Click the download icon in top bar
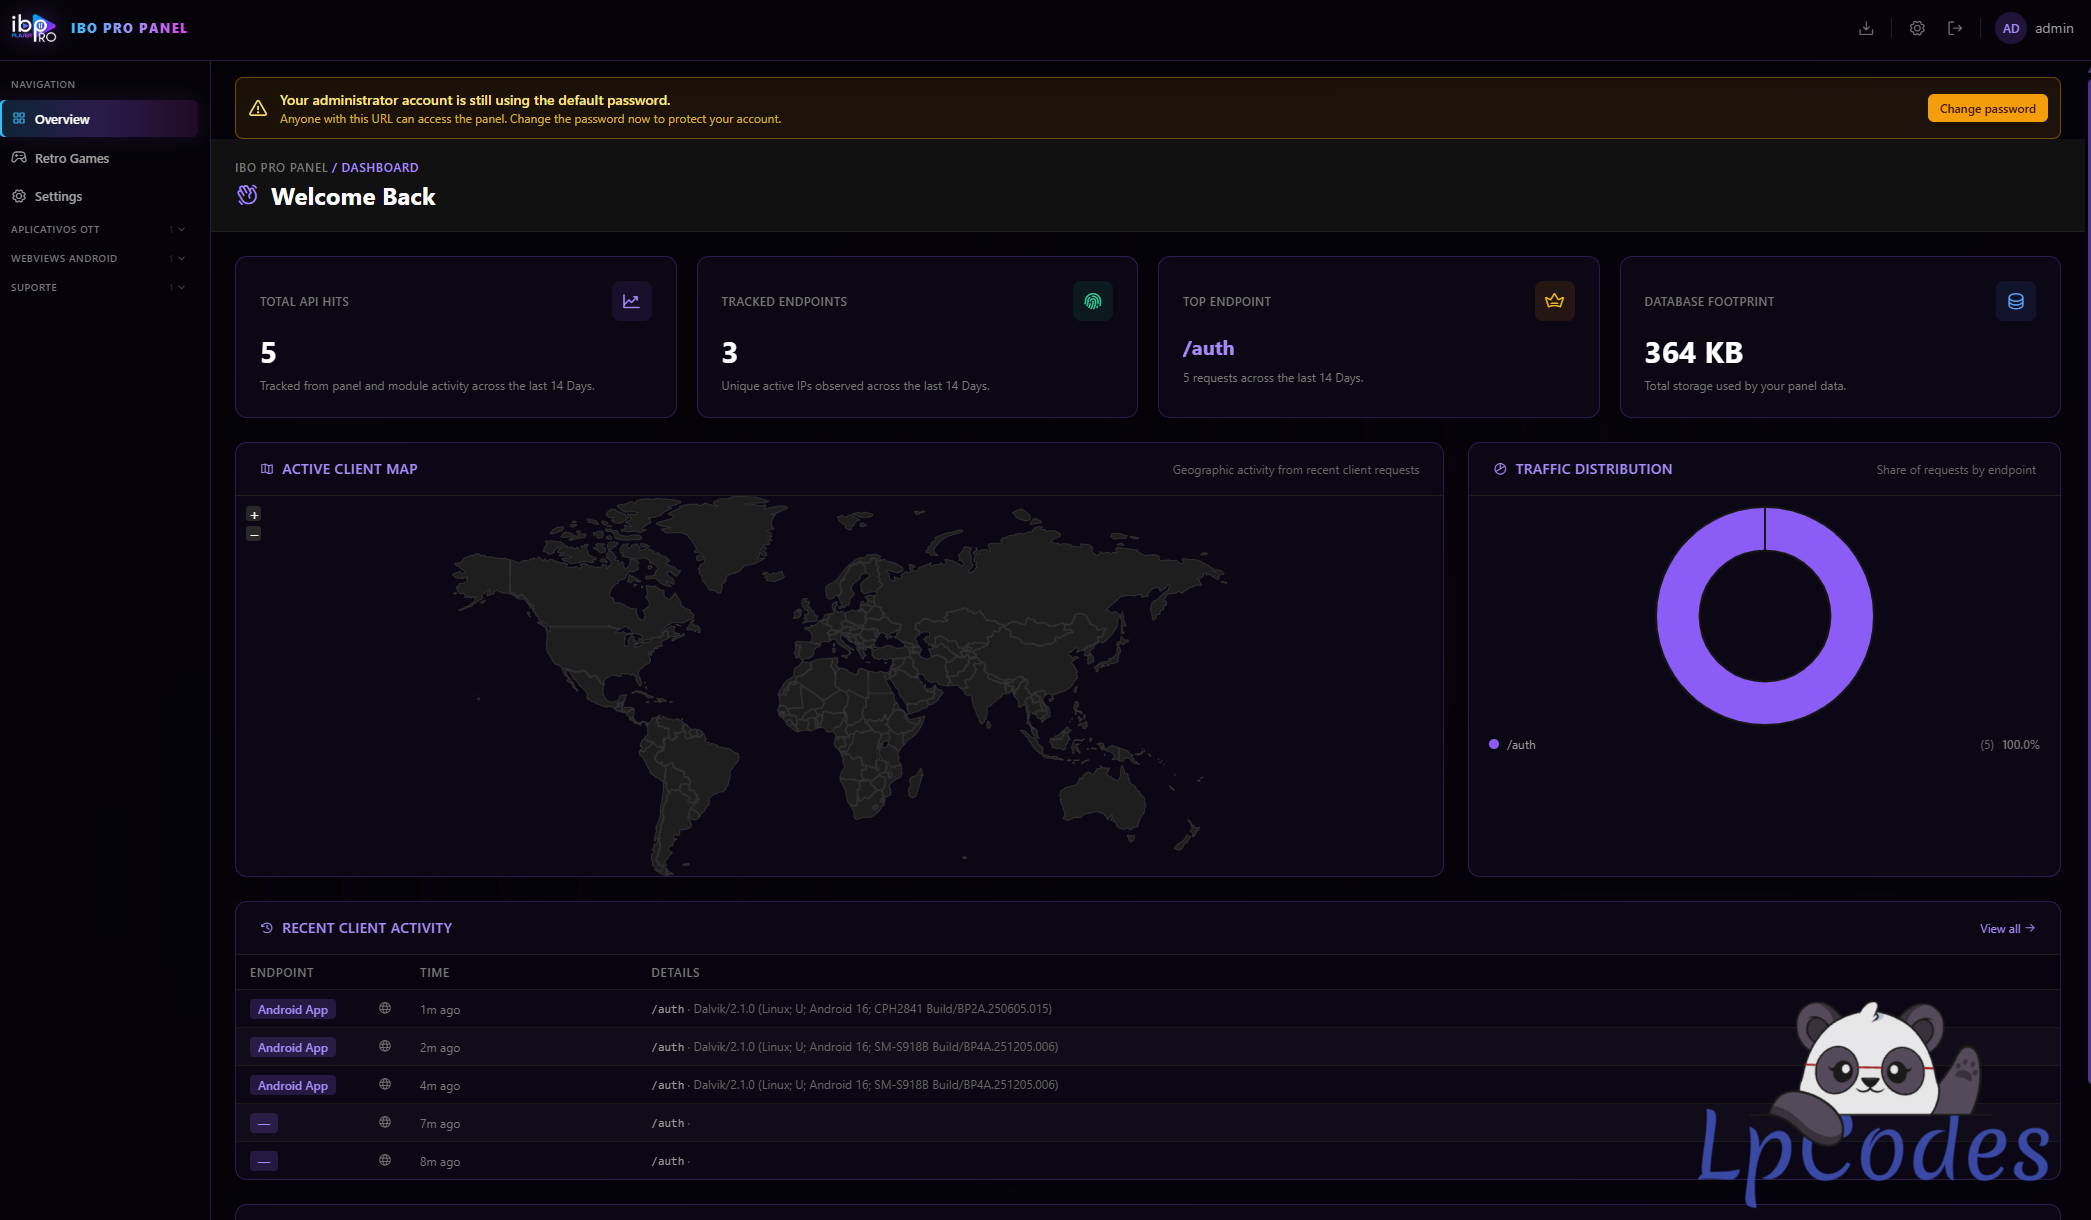The image size is (2091, 1220). pyautogui.click(x=1866, y=28)
